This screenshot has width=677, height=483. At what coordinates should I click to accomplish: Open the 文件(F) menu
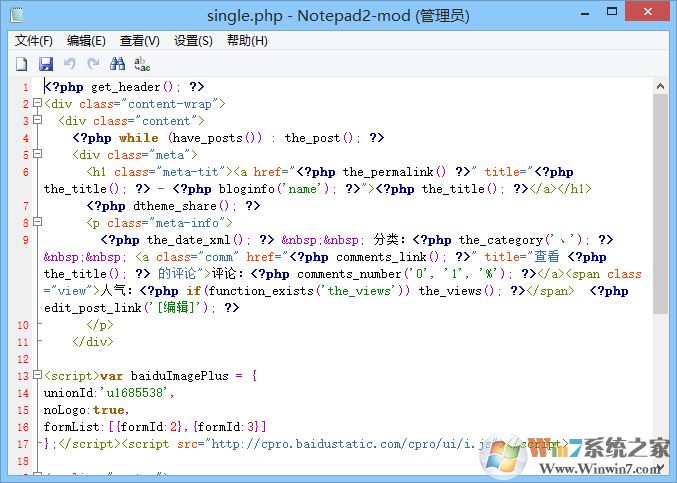click(34, 41)
